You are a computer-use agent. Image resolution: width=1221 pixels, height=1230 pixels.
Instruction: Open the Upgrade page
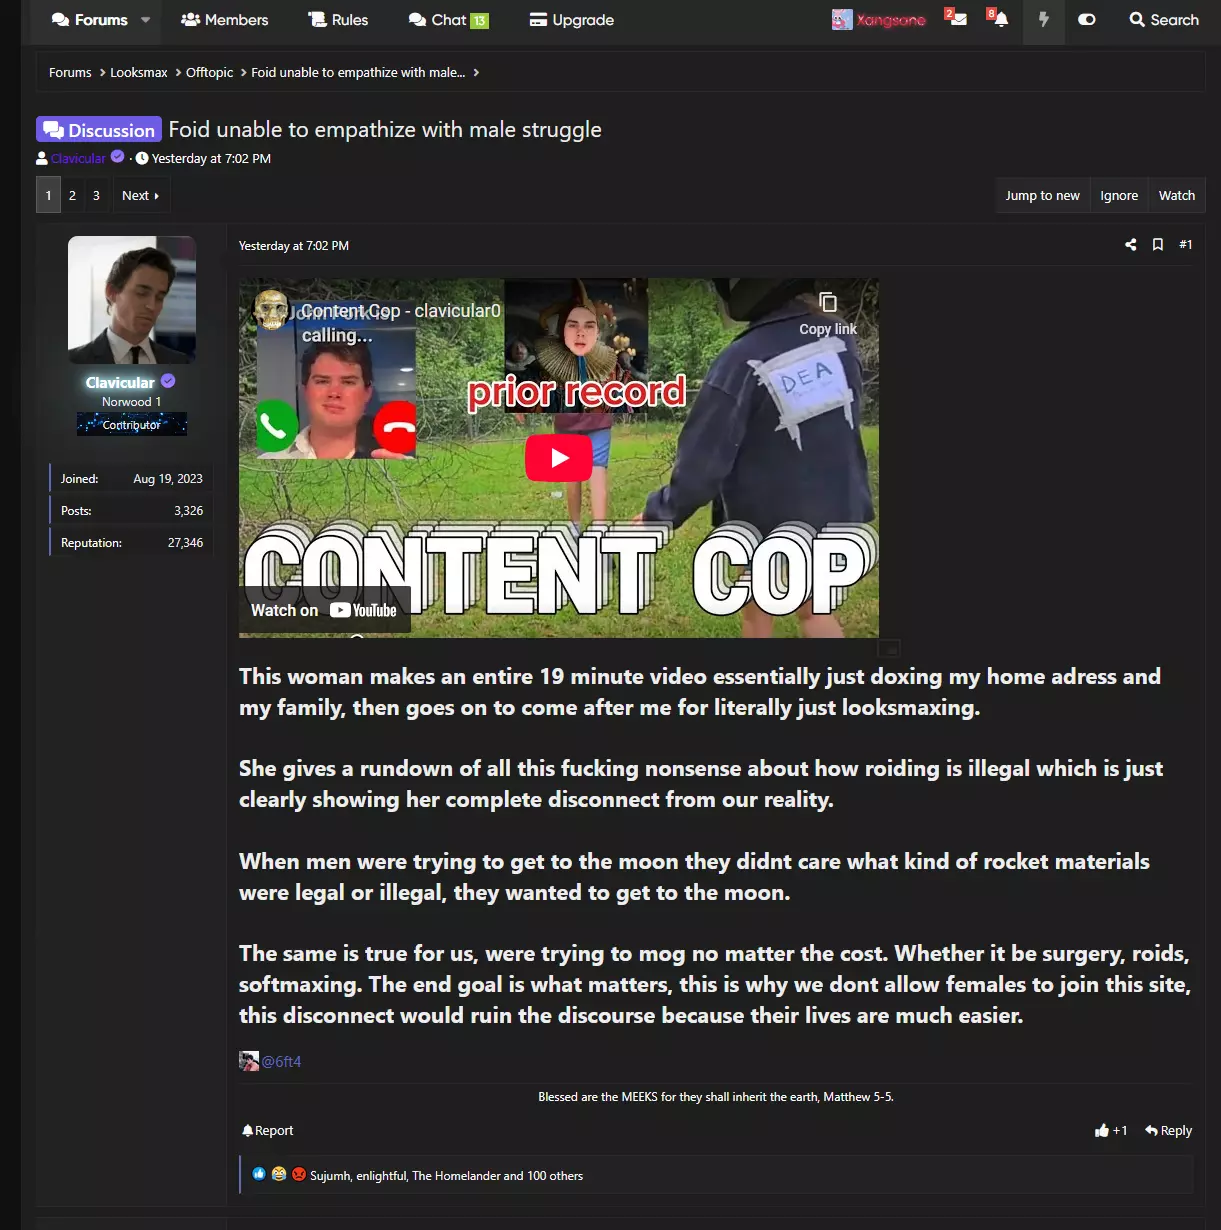click(x=571, y=20)
